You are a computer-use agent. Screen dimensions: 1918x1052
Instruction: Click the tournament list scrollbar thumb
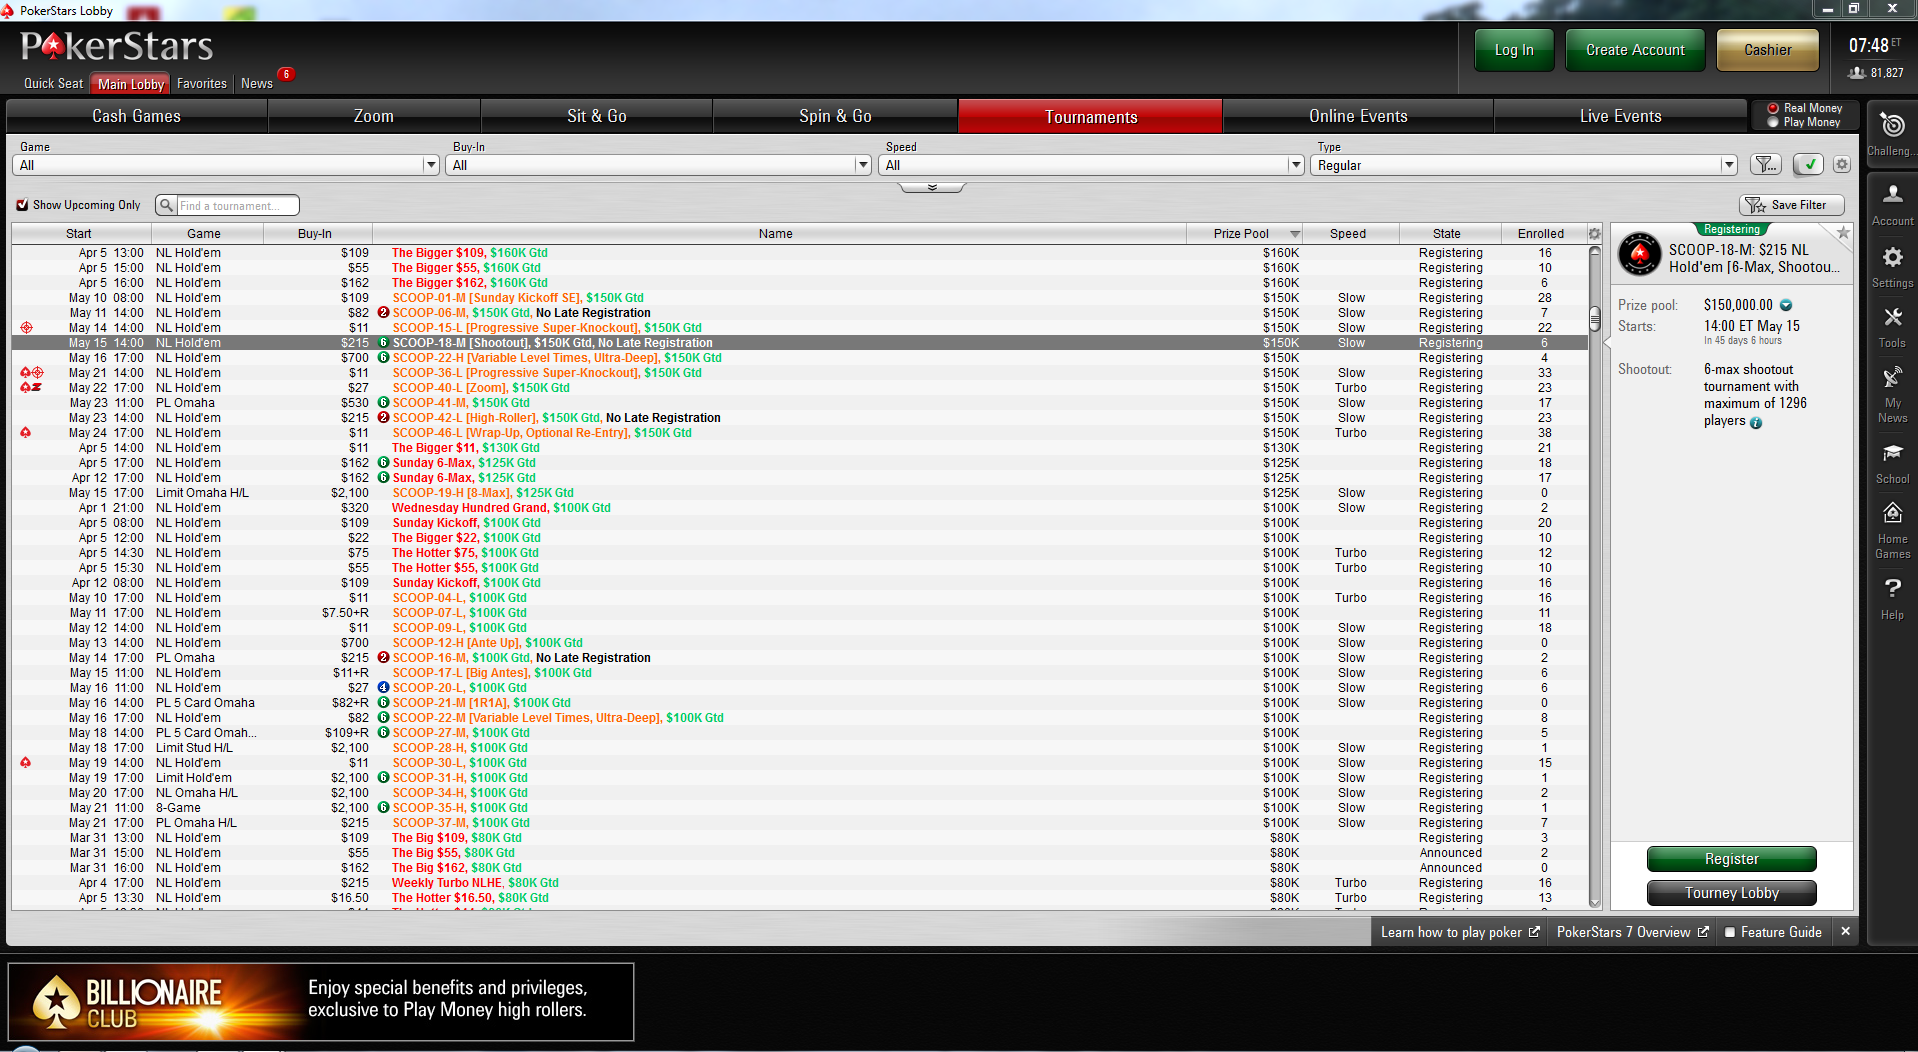[1594, 319]
